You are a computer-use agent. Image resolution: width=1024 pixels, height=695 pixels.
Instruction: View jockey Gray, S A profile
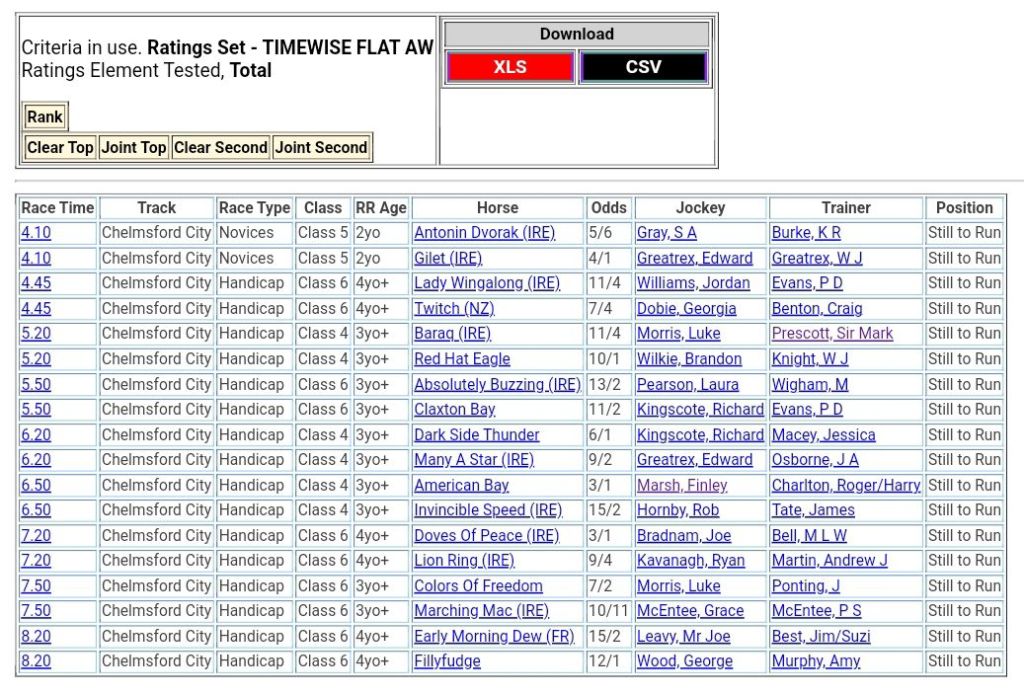coord(666,233)
